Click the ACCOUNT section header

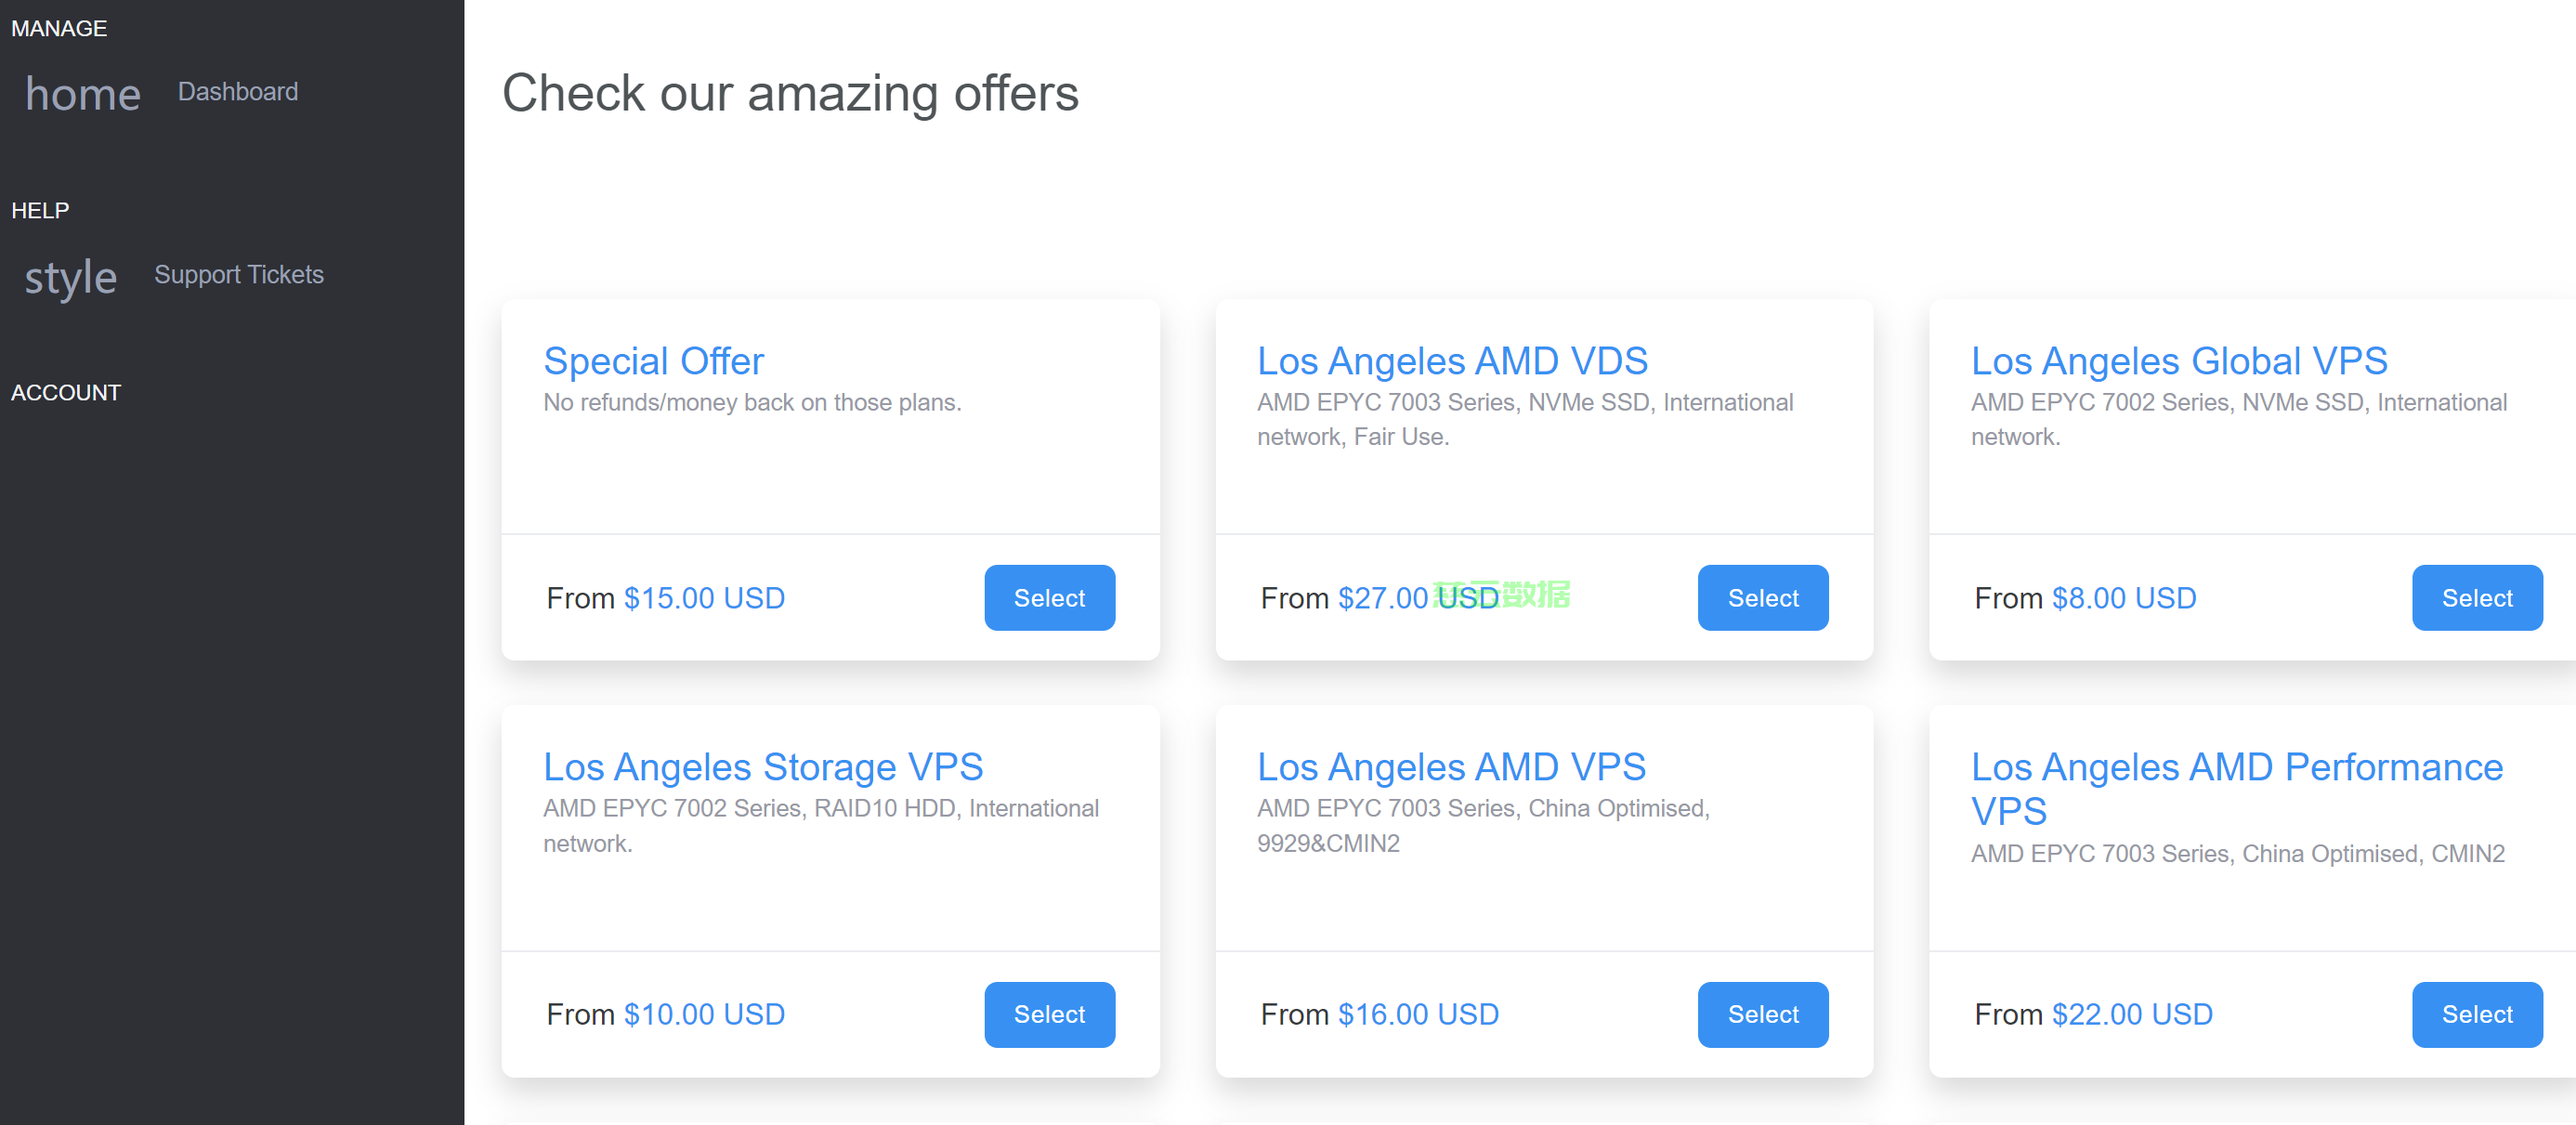click(x=66, y=393)
